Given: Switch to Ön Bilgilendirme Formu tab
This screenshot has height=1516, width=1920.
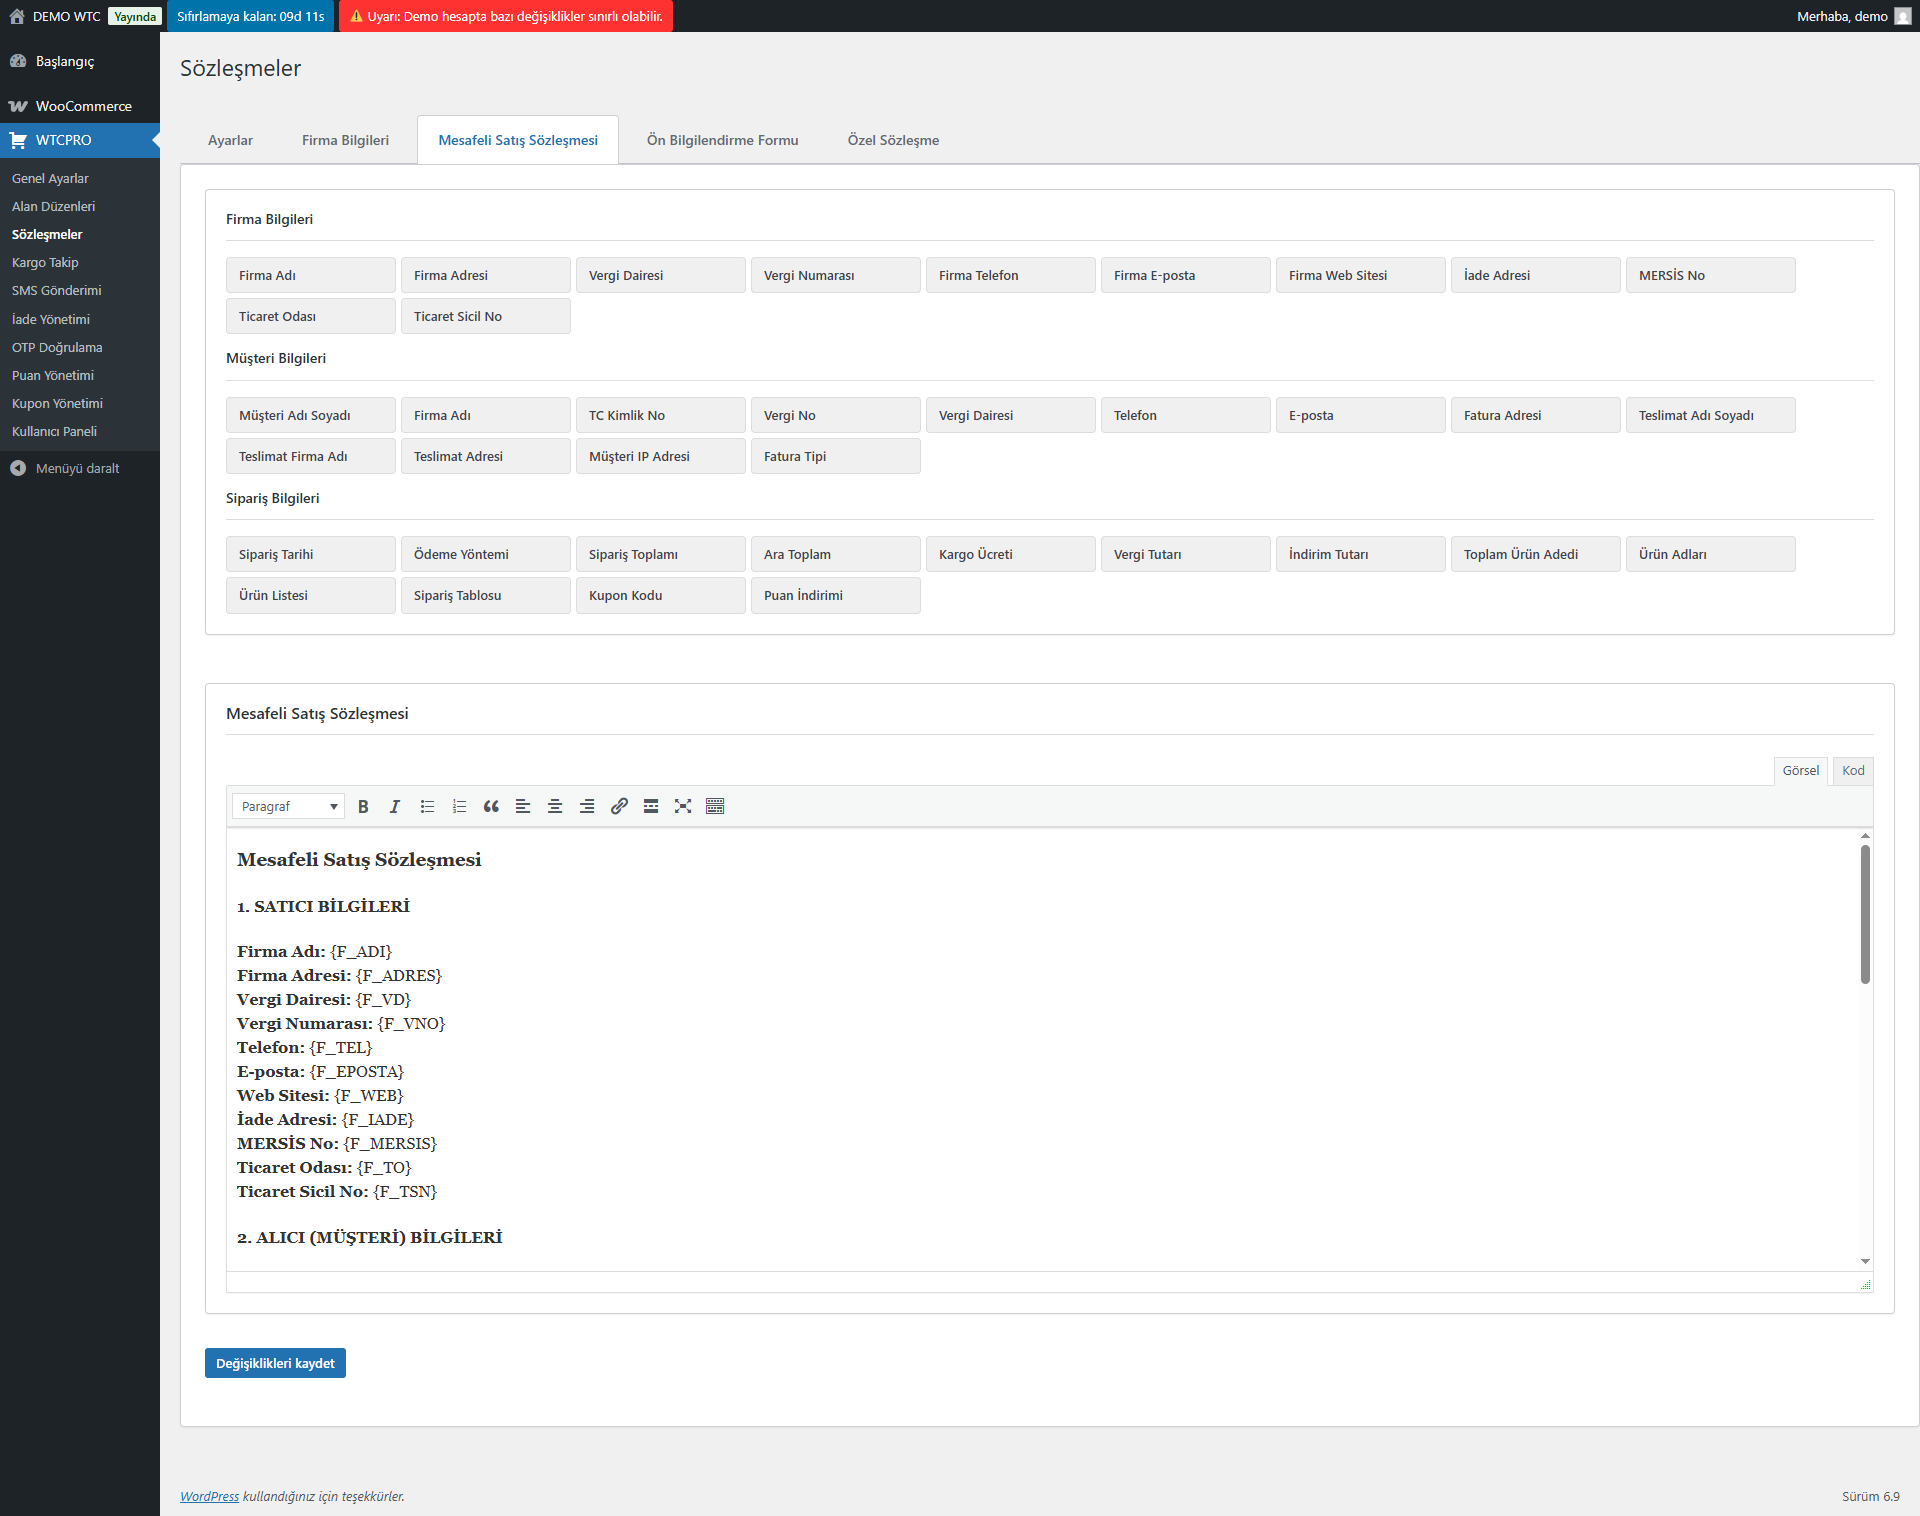Looking at the screenshot, I should (722, 140).
